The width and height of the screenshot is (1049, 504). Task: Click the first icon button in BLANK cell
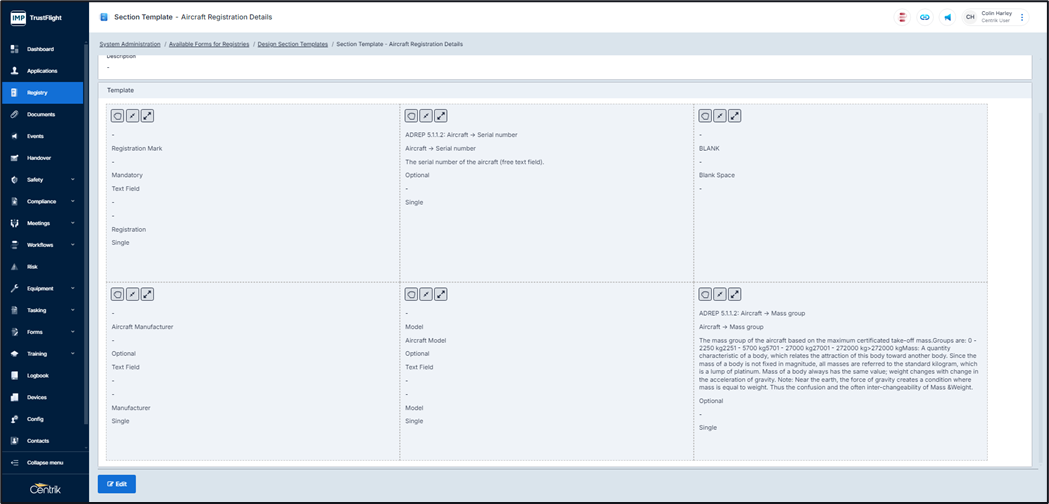705,116
